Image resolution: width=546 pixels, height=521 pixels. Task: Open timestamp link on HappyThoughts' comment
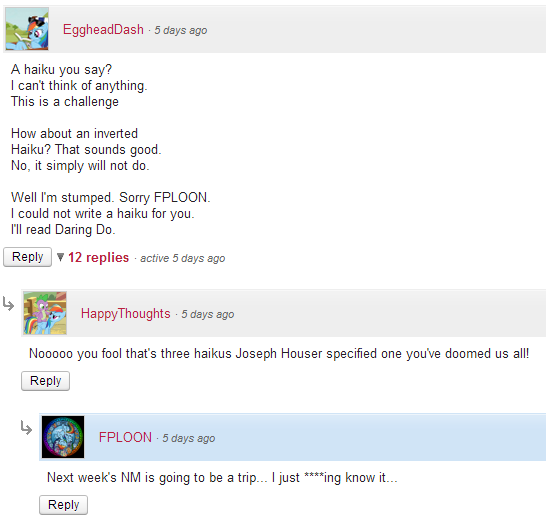(x=208, y=314)
